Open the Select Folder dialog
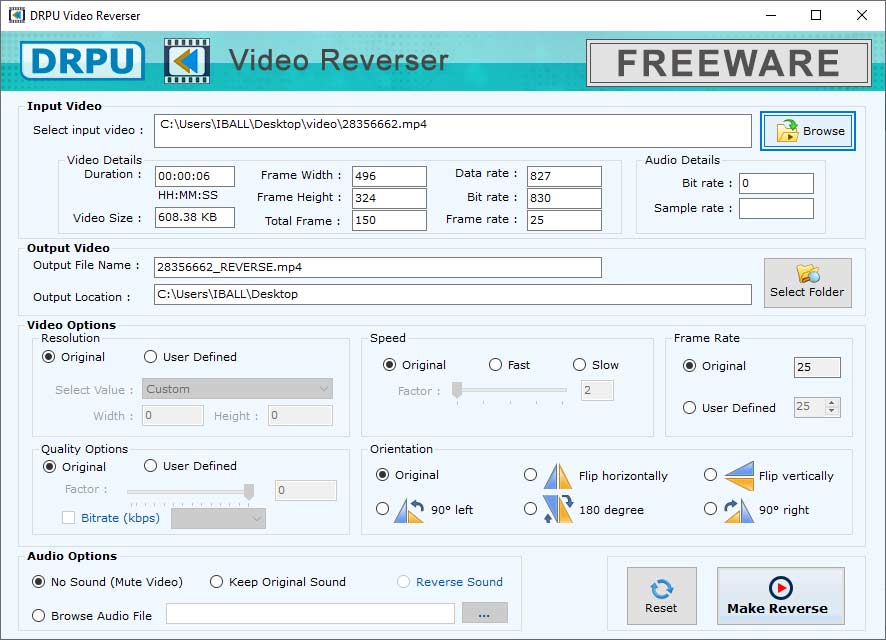The height and width of the screenshot is (640, 886). click(x=807, y=283)
